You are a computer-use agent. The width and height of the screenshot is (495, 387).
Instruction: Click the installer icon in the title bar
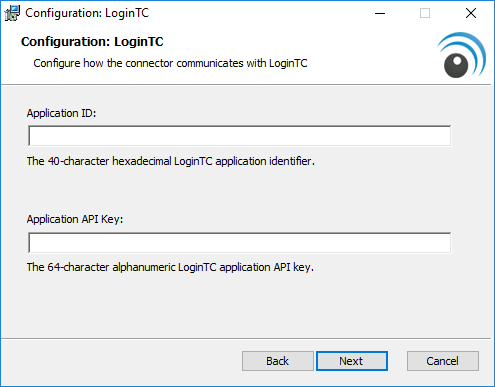(x=12, y=13)
